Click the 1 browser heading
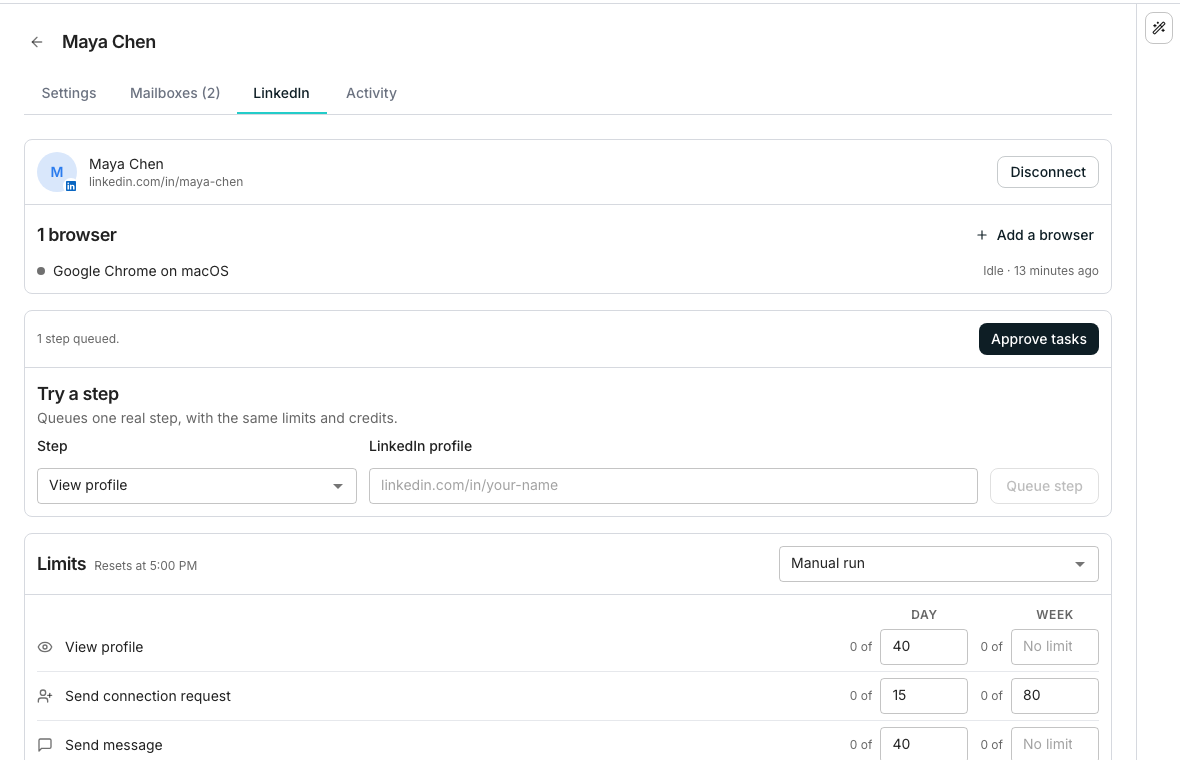This screenshot has height=760, width=1180. tap(77, 236)
